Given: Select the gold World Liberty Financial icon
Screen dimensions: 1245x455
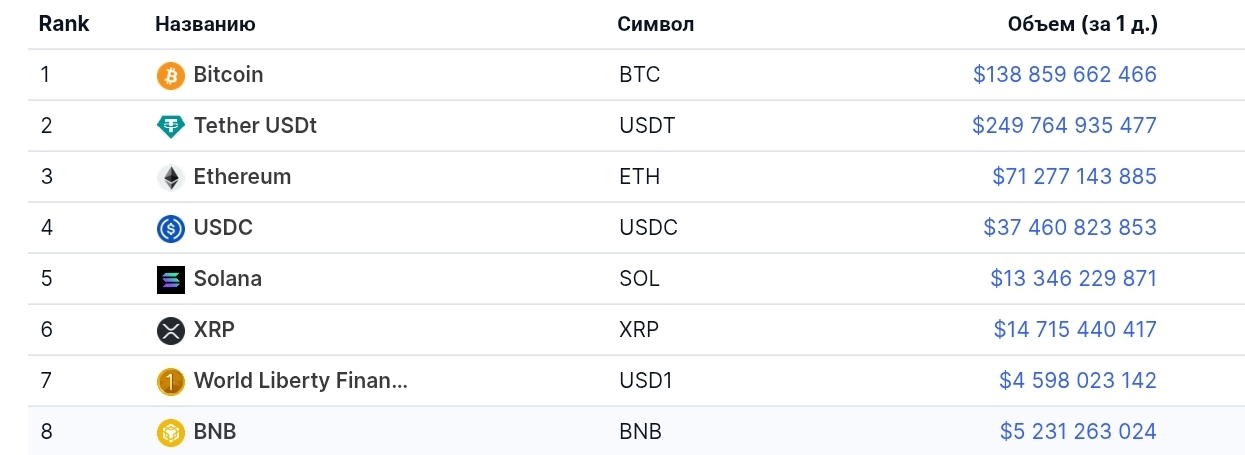Looking at the screenshot, I should click(x=171, y=382).
